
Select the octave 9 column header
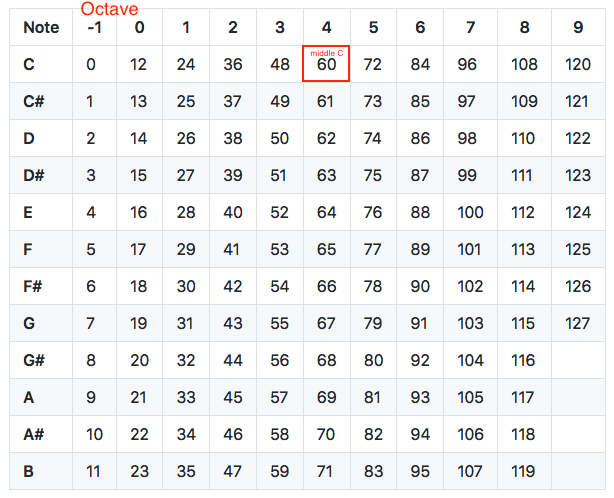coord(578,28)
